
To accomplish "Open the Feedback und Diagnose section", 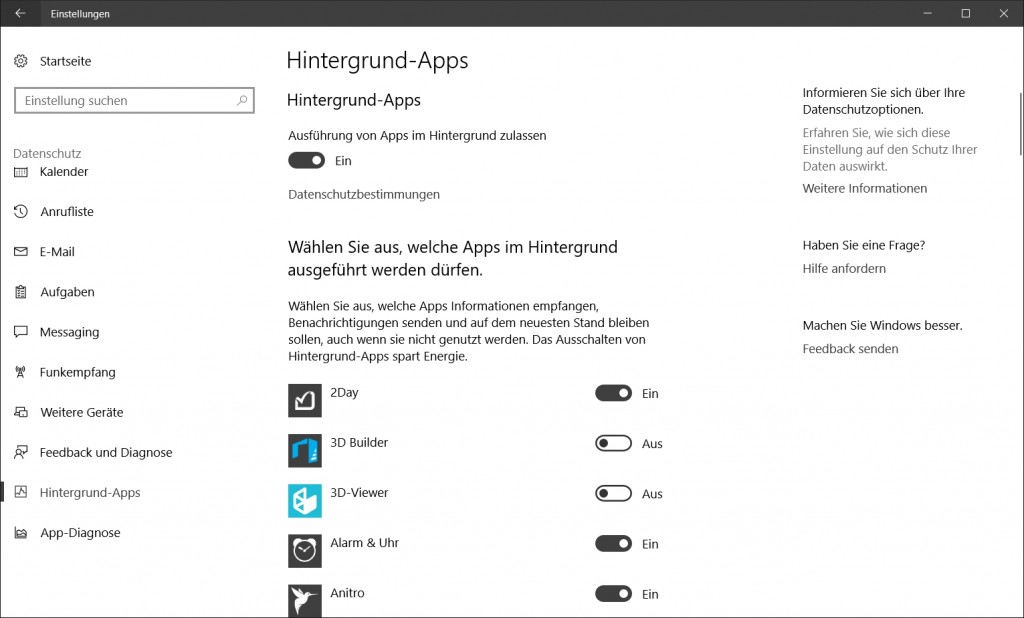I will click(x=105, y=453).
